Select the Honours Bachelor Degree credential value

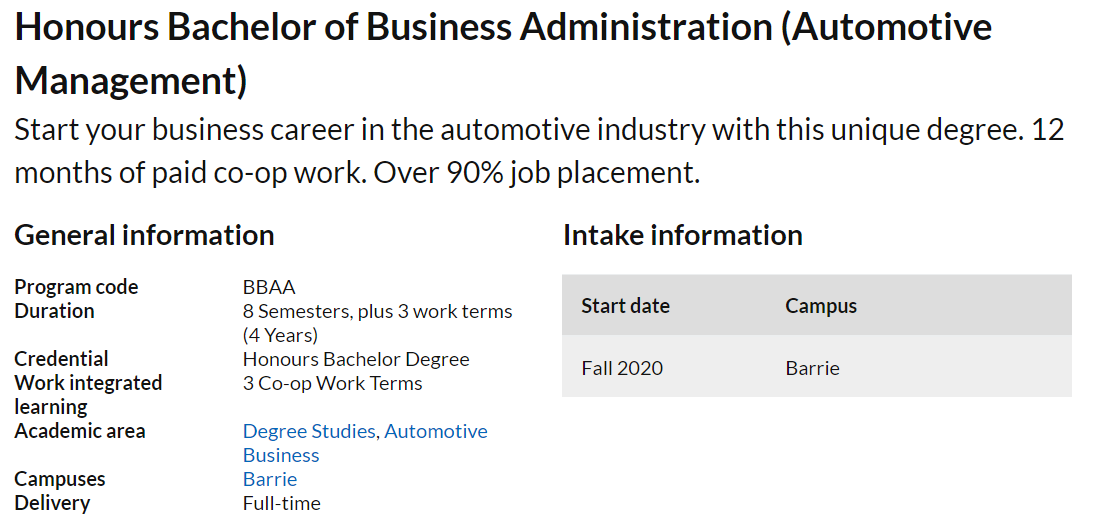click(356, 359)
